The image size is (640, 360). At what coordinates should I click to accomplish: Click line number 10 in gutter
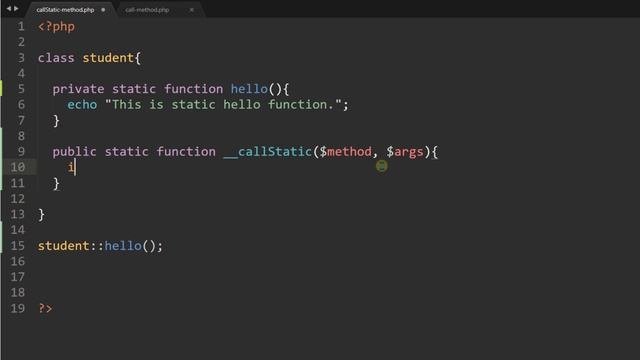17,167
